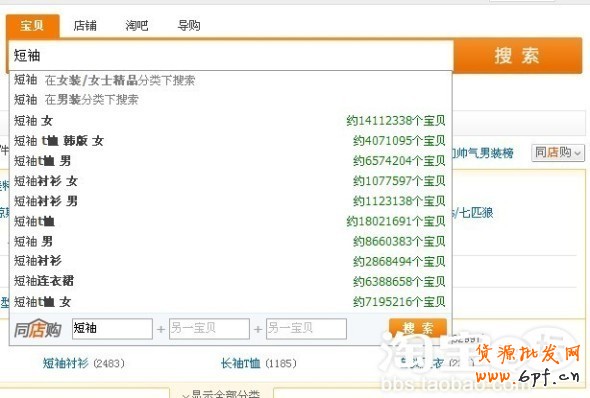The image size is (590, 398).
Task: Open the 同店购 dropdown on the right
Action: click(558, 153)
